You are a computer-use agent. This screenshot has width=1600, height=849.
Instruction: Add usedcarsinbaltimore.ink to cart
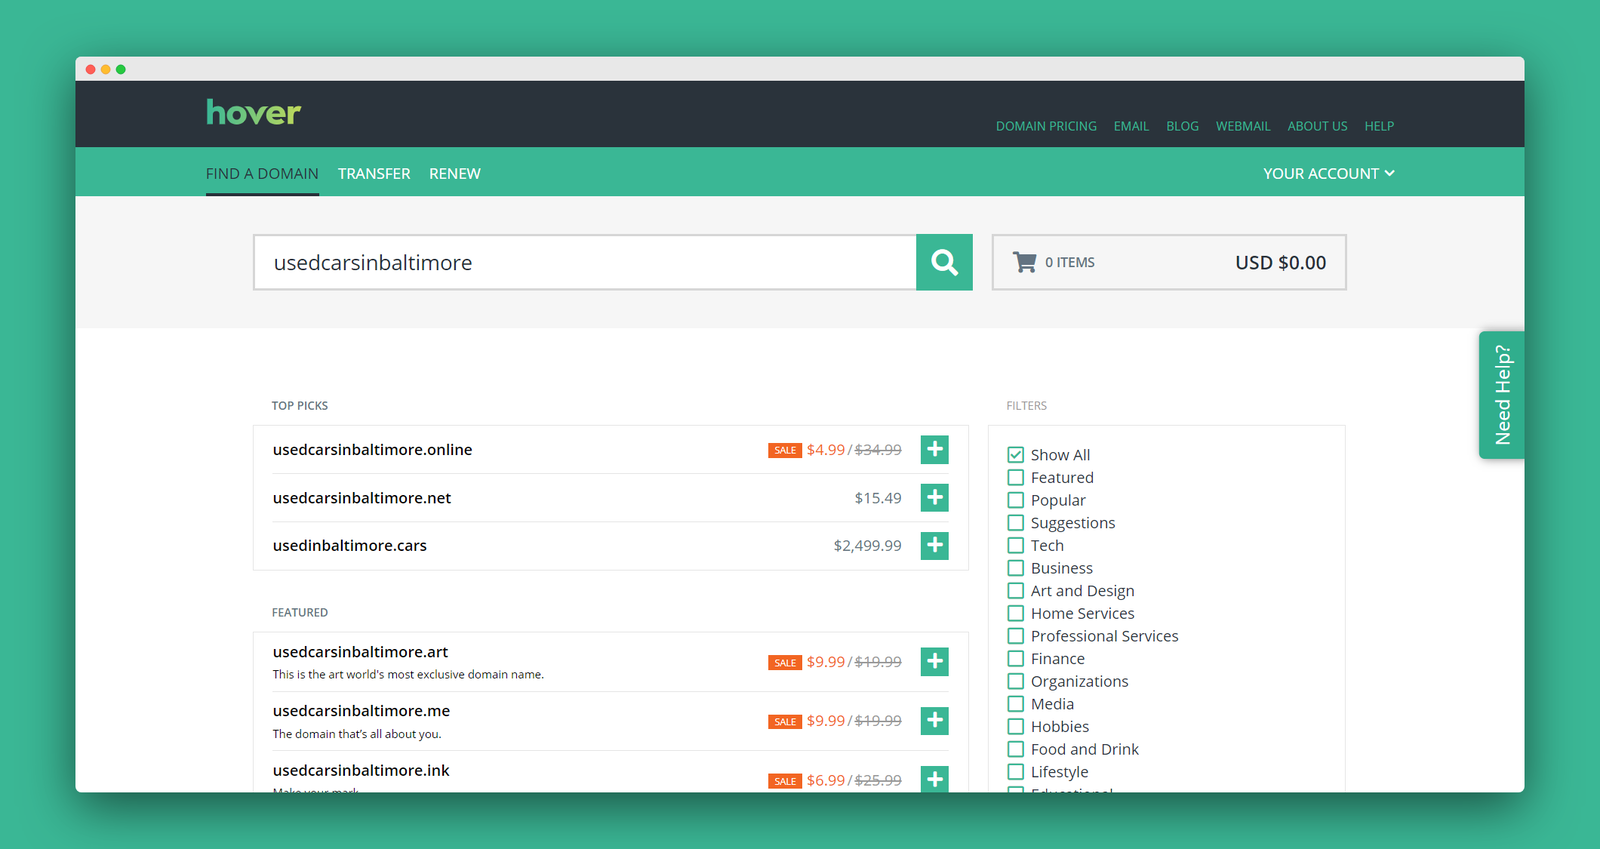point(935,779)
